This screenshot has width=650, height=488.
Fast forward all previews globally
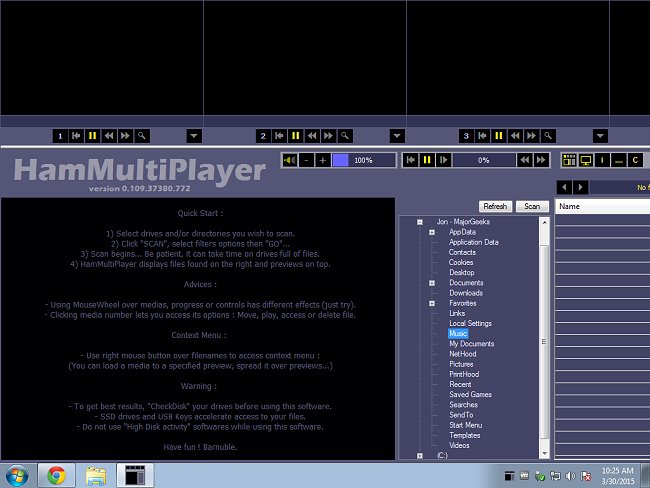click(541, 160)
